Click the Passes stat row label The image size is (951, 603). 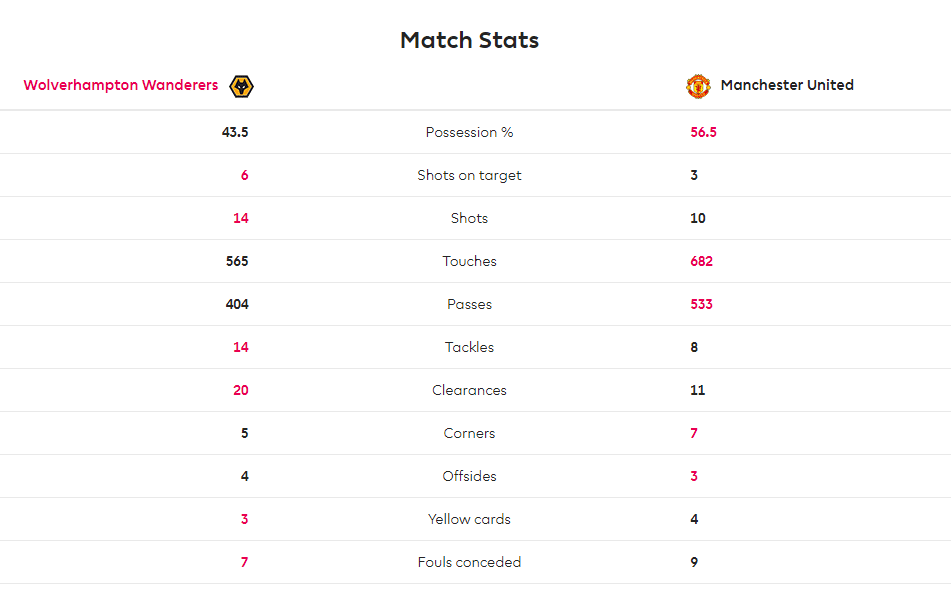pos(469,304)
